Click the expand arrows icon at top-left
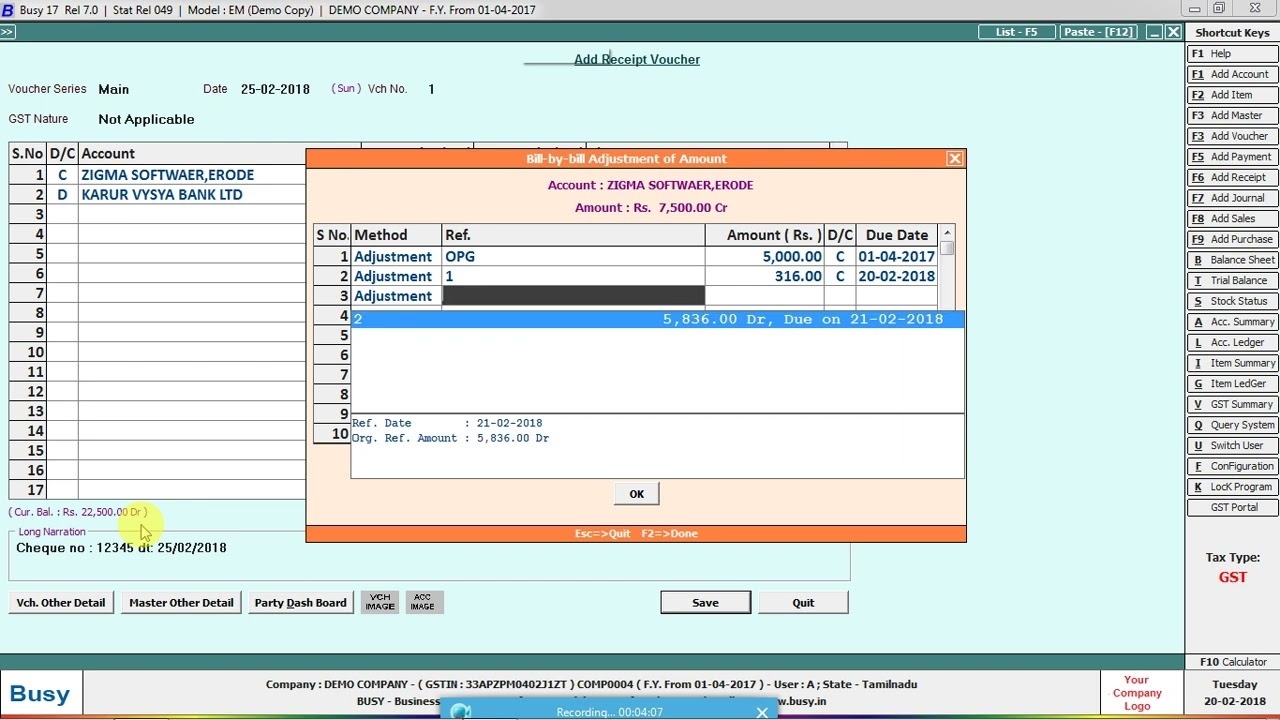The image size is (1280, 720). coord(7,32)
